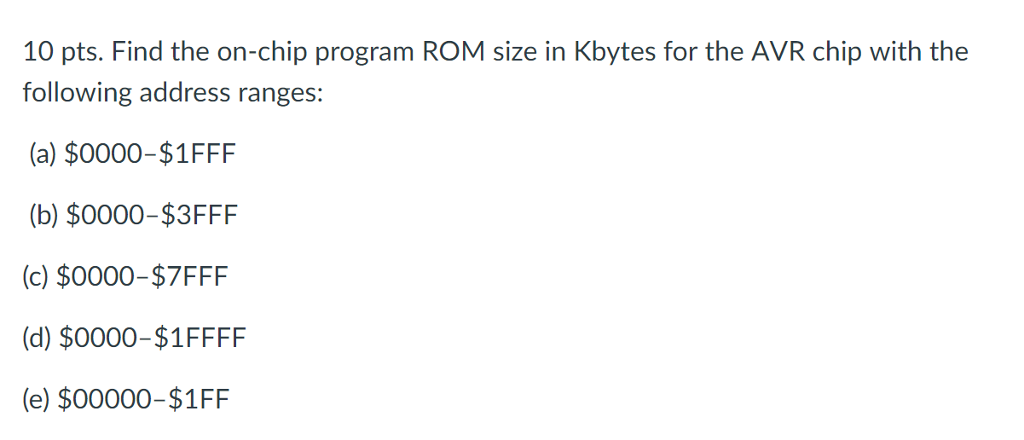Click the "10 pts." text
This screenshot has height=440, width=1024.
point(61,53)
